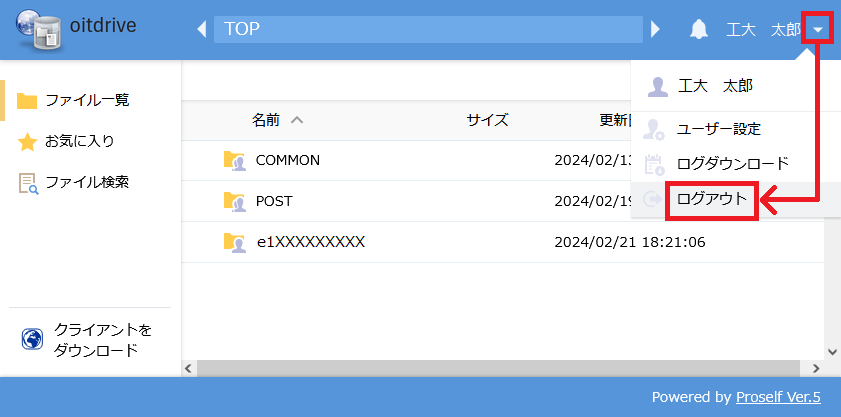This screenshot has width=841, height=417.
Task: Click the COMMON folder icon
Action: coord(234,160)
